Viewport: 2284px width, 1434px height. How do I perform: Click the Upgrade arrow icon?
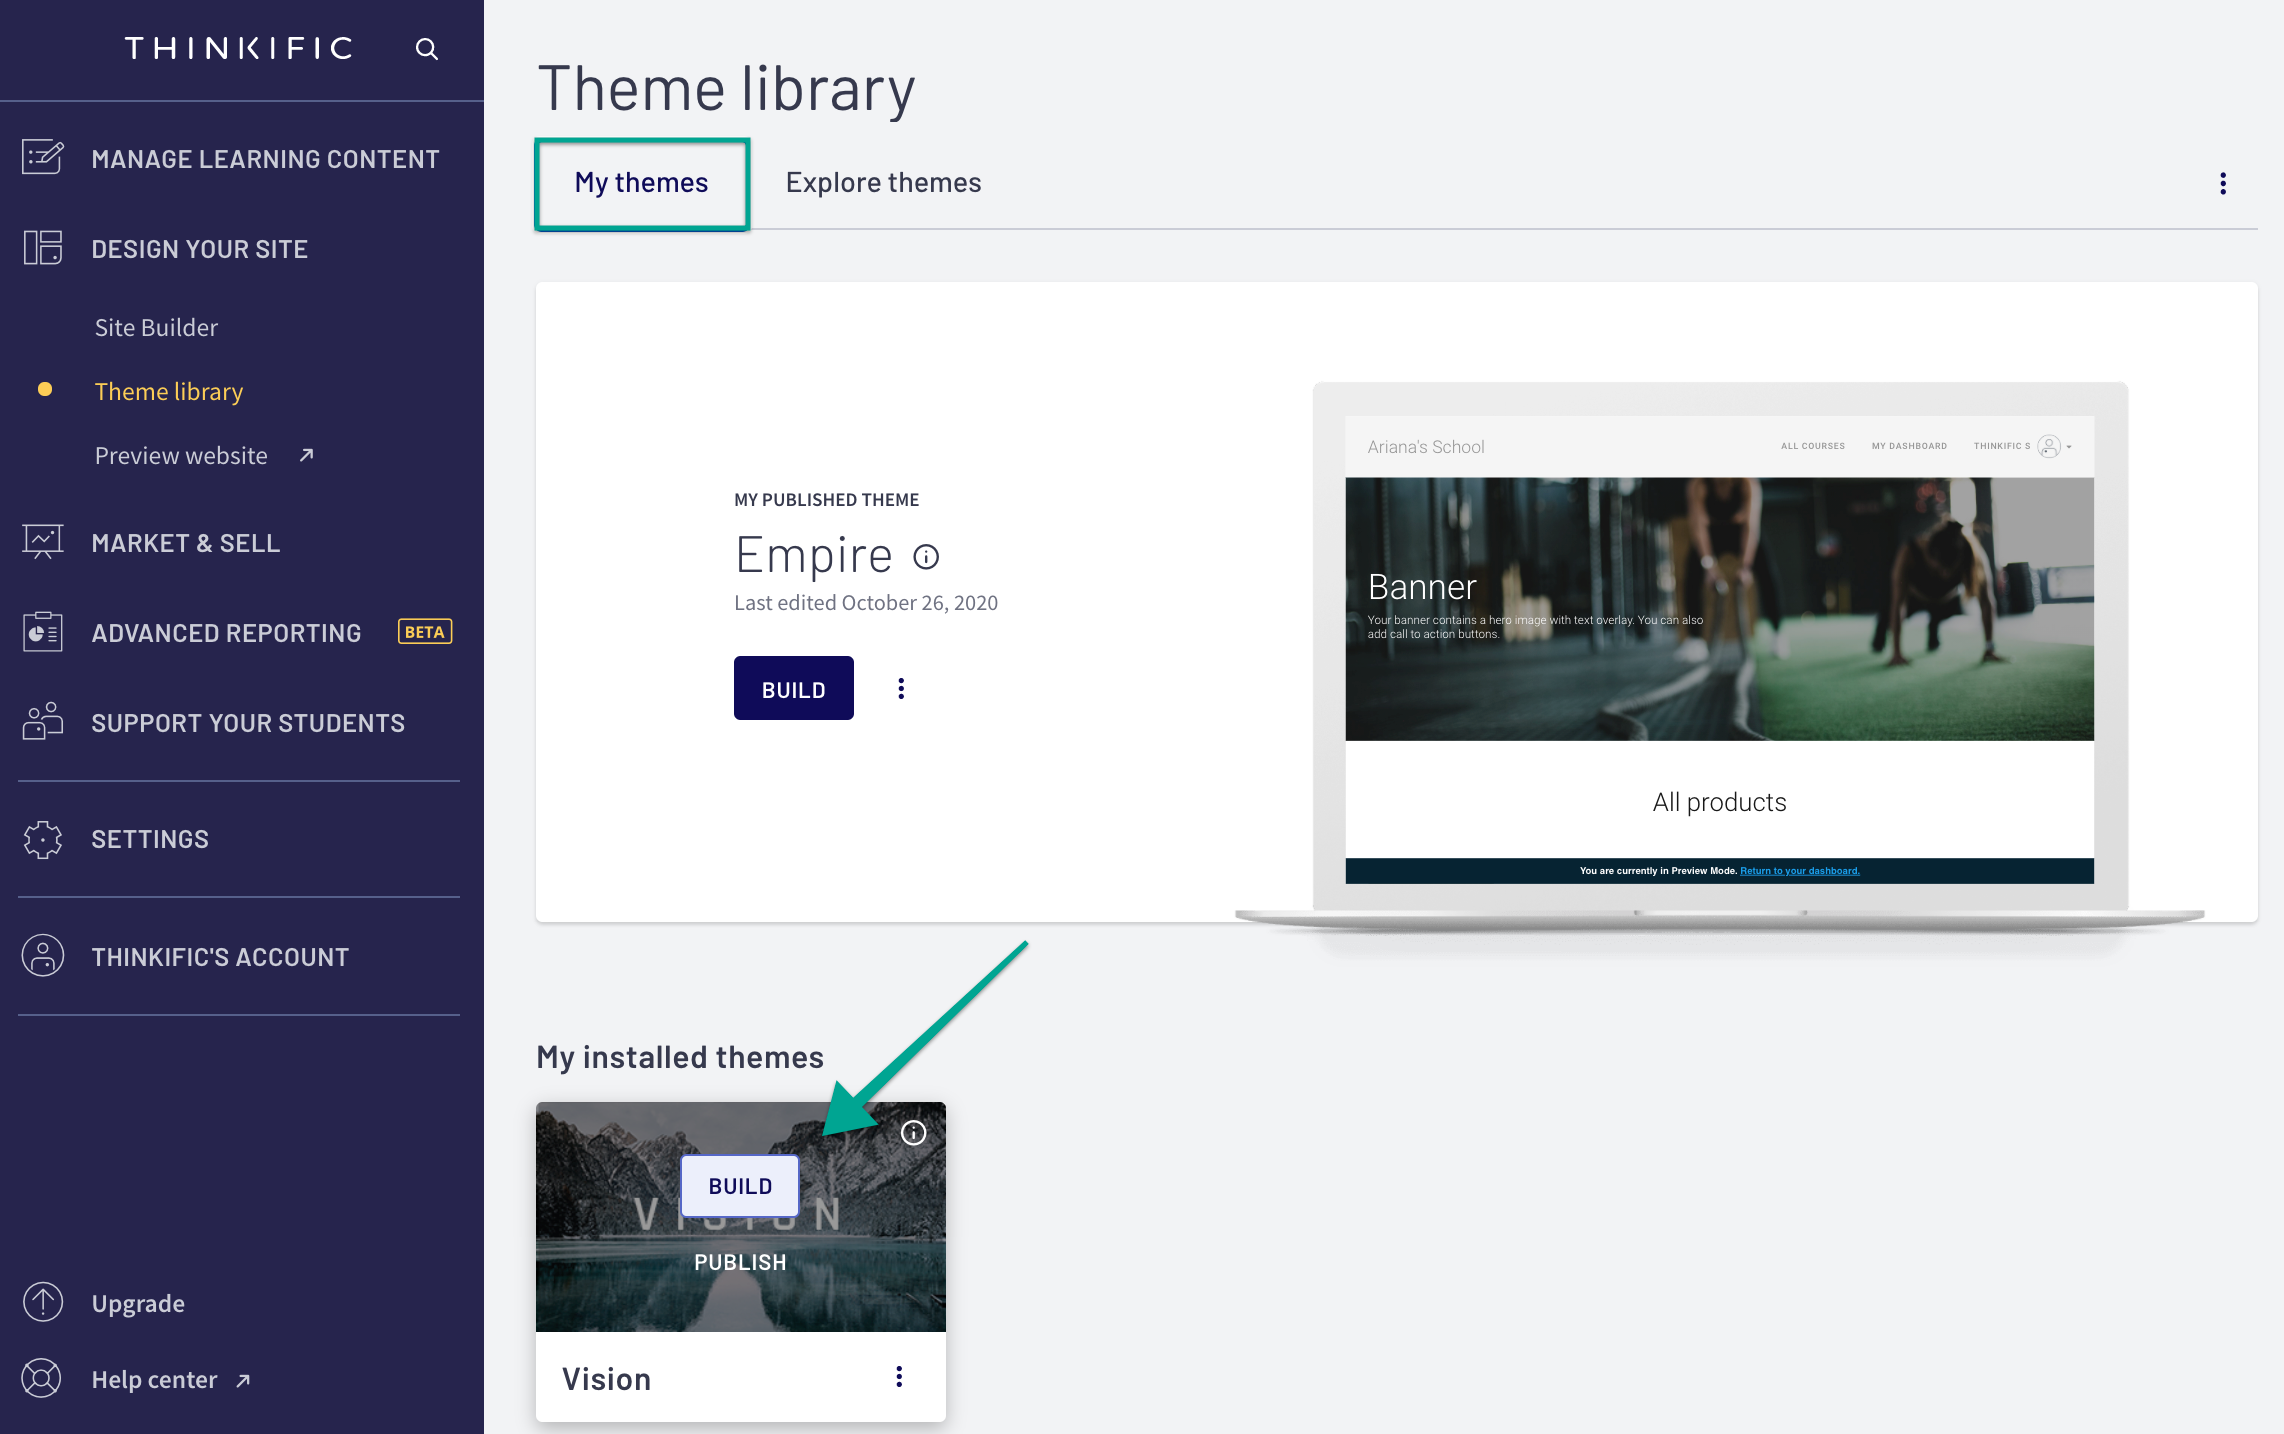click(x=43, y=1302)
